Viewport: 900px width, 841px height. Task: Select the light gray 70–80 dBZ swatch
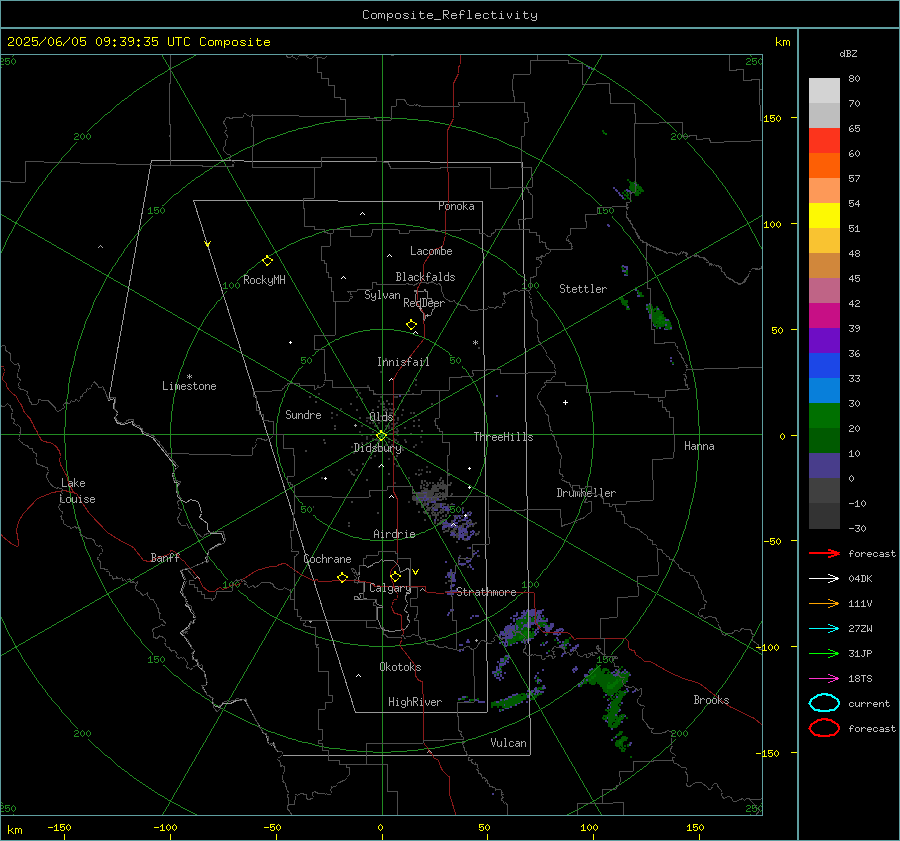tap(824, 91)
